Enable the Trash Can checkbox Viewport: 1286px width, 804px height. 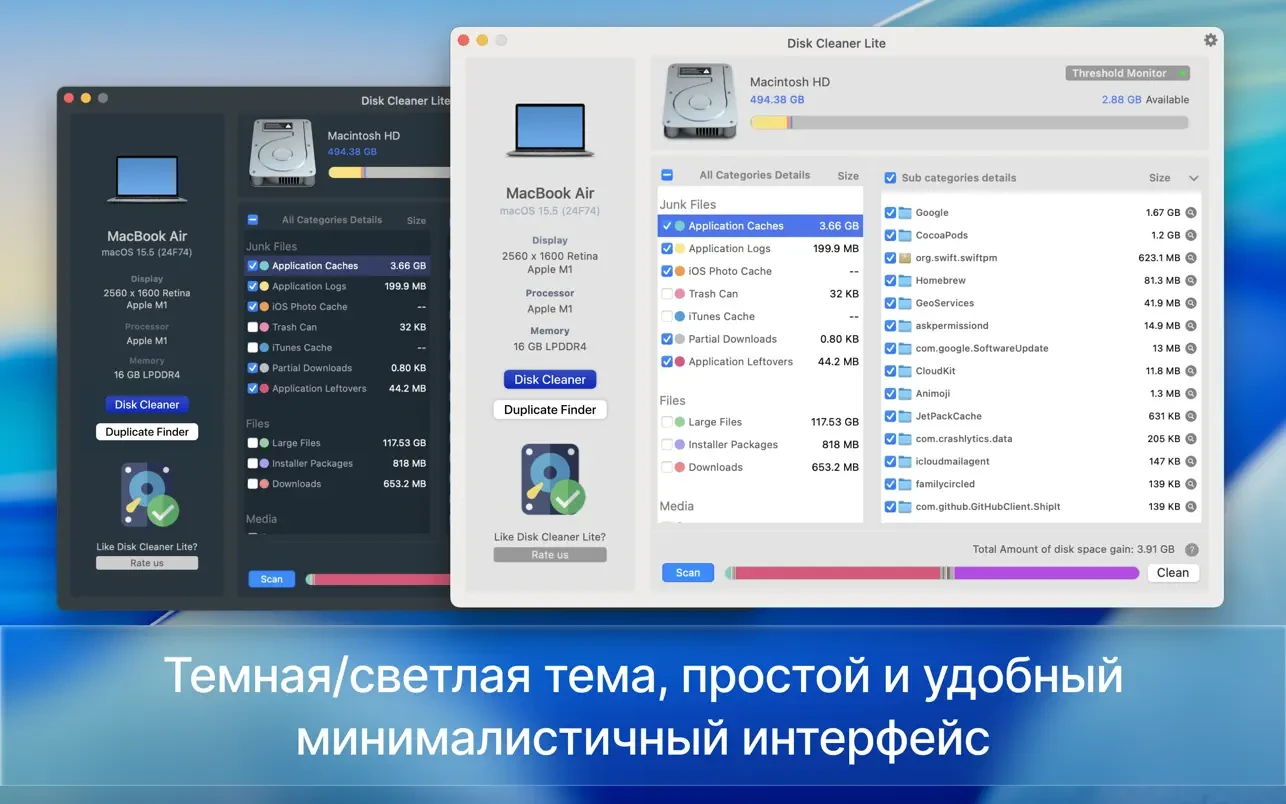tap(667, 294)
